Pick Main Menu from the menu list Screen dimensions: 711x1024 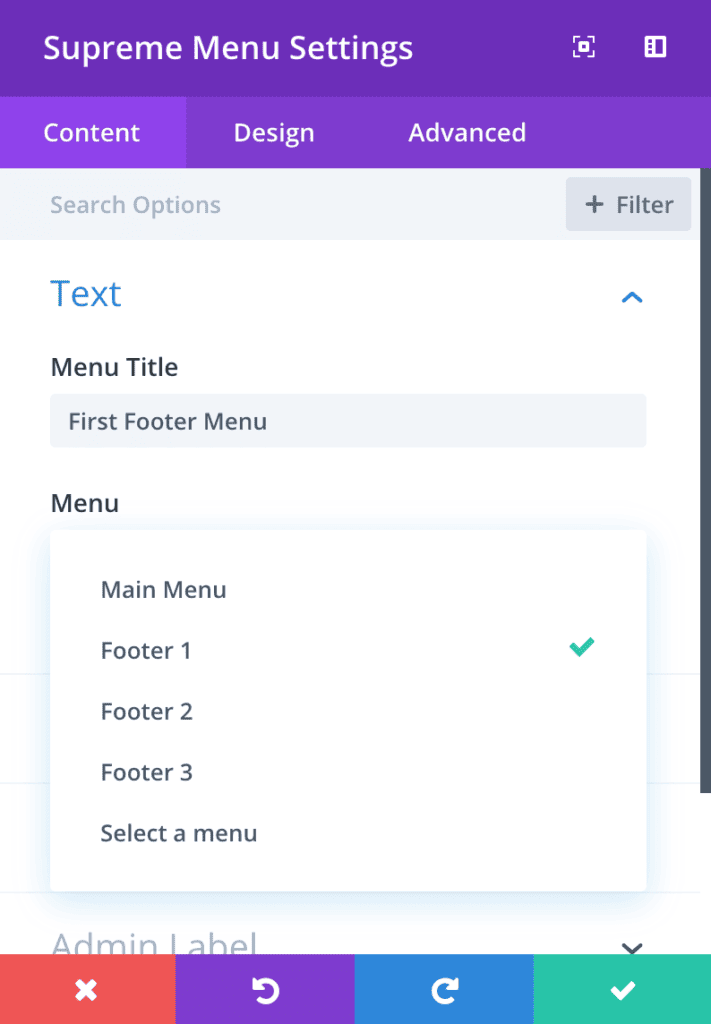click(x=163, y=589)
